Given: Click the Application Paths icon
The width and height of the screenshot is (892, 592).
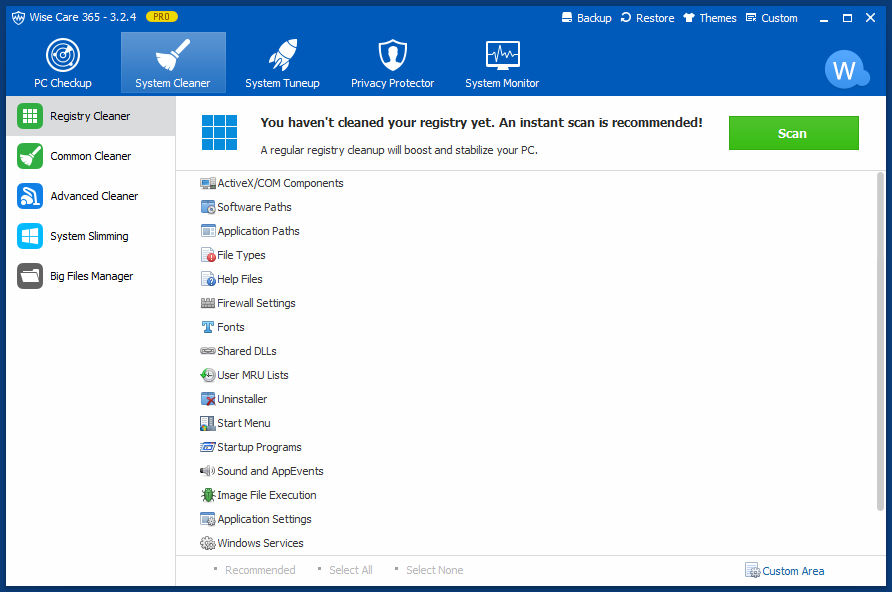Looking at the screenshot, I should click(x=208, y=231).
